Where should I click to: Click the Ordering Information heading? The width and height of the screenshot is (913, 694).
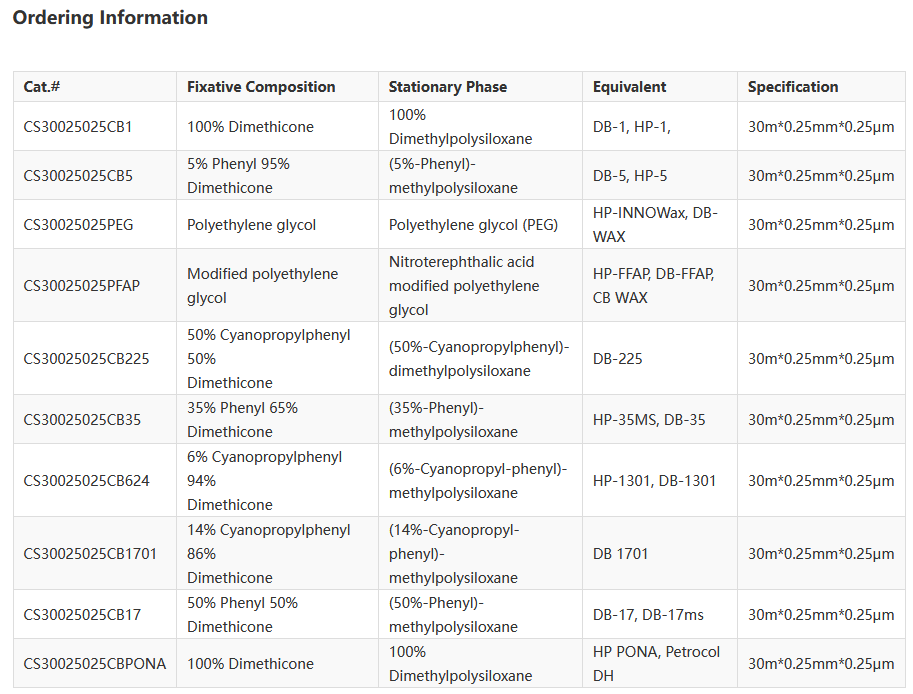coord(110,18)
